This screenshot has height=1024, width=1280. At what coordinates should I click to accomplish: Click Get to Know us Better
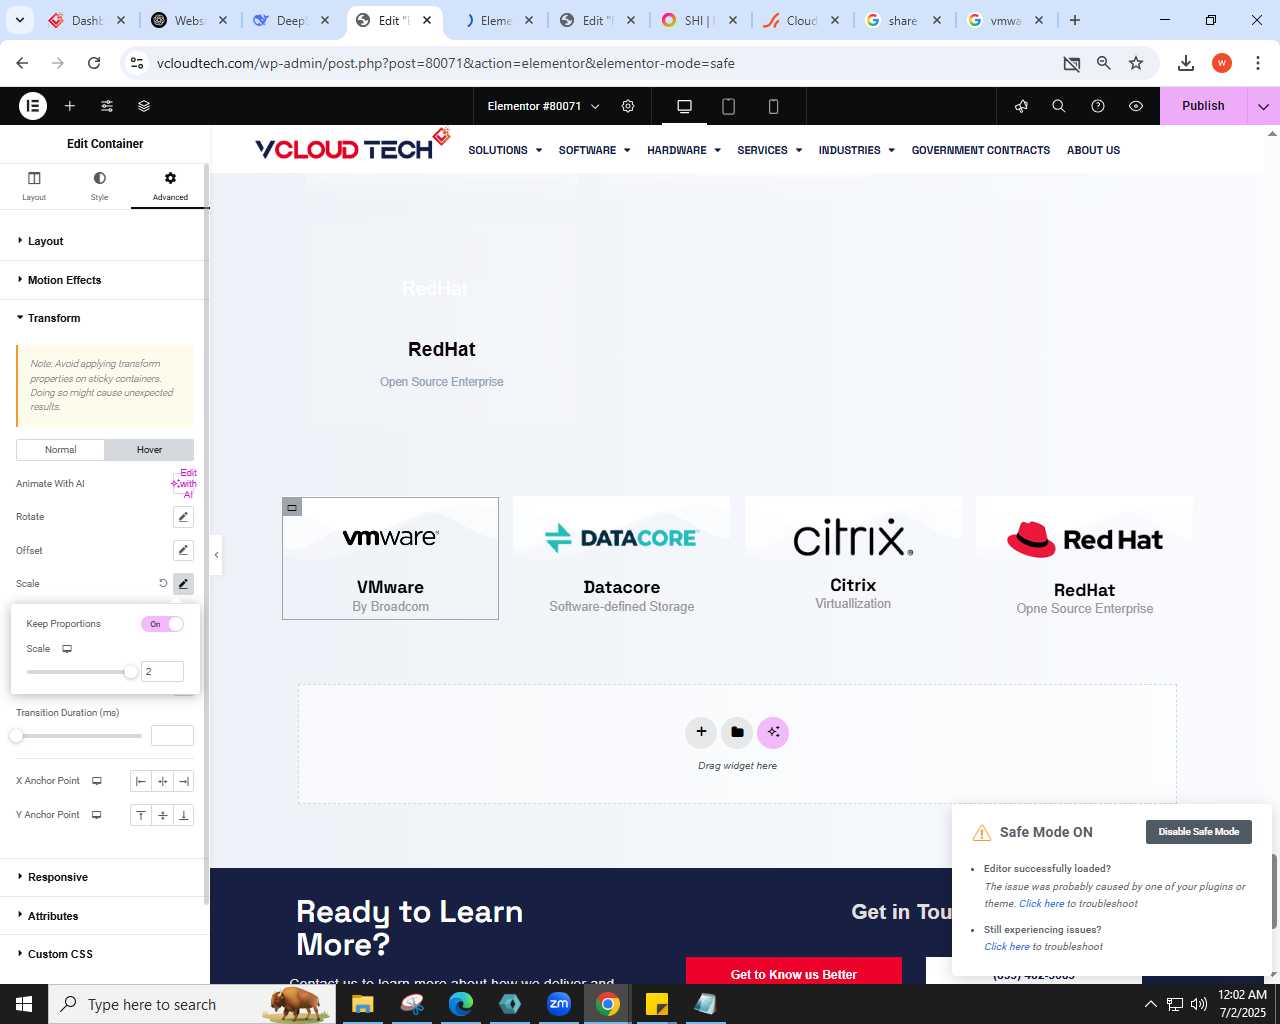tap(794, 972)
